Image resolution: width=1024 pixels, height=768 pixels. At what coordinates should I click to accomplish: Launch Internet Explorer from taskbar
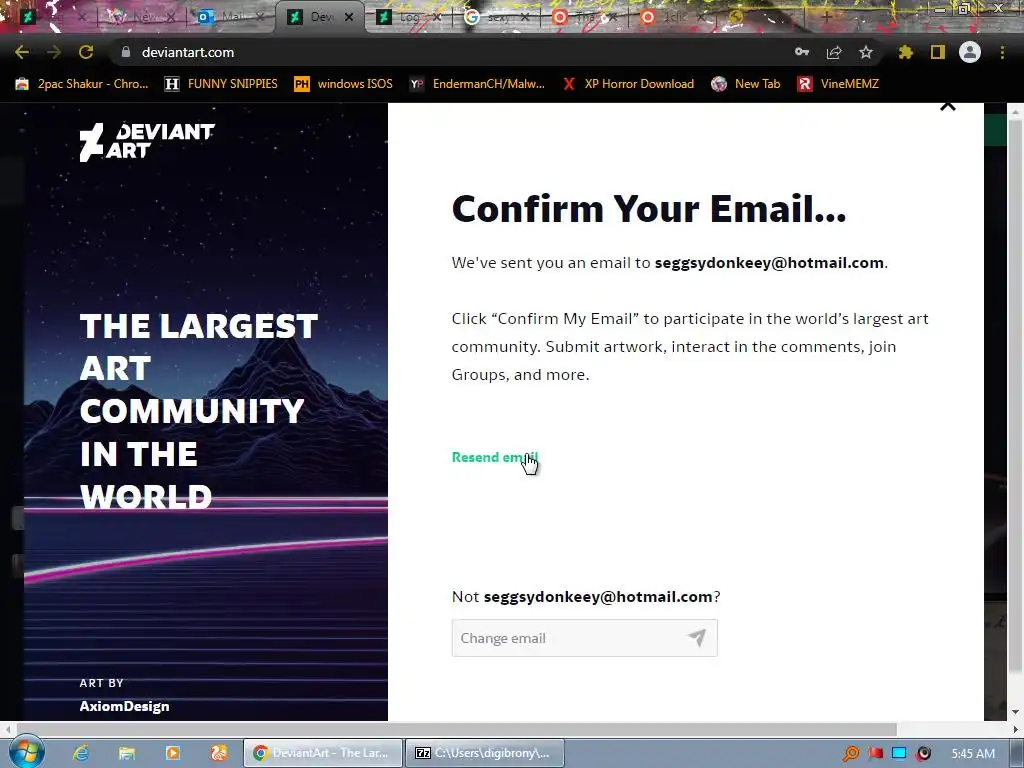(x=81, y=753)
